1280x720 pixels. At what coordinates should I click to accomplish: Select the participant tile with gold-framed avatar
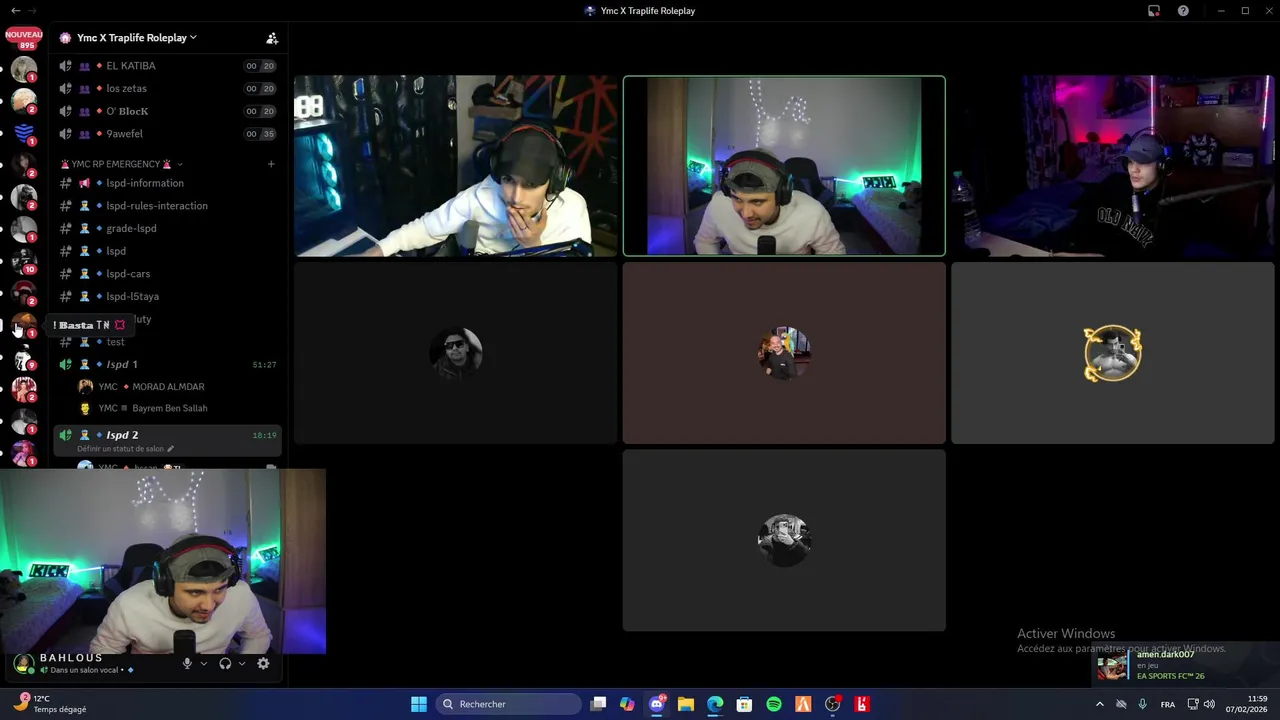(x=1113, y=353)
